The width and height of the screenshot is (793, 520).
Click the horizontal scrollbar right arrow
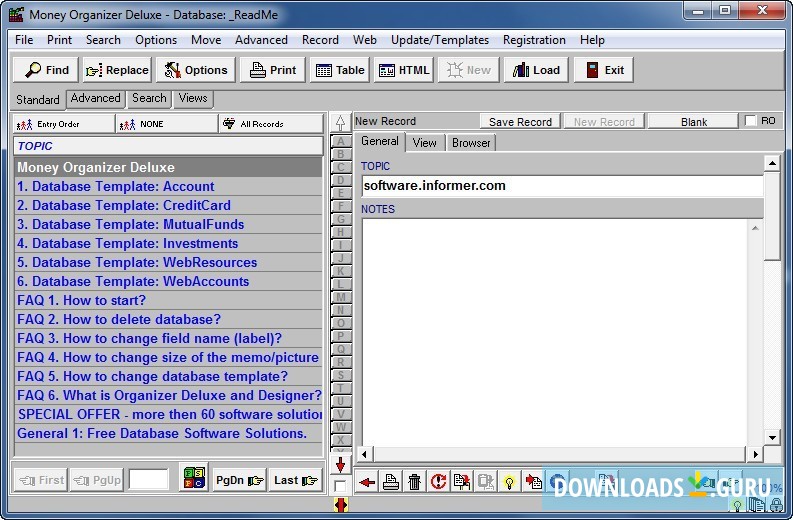coord(755,454)
